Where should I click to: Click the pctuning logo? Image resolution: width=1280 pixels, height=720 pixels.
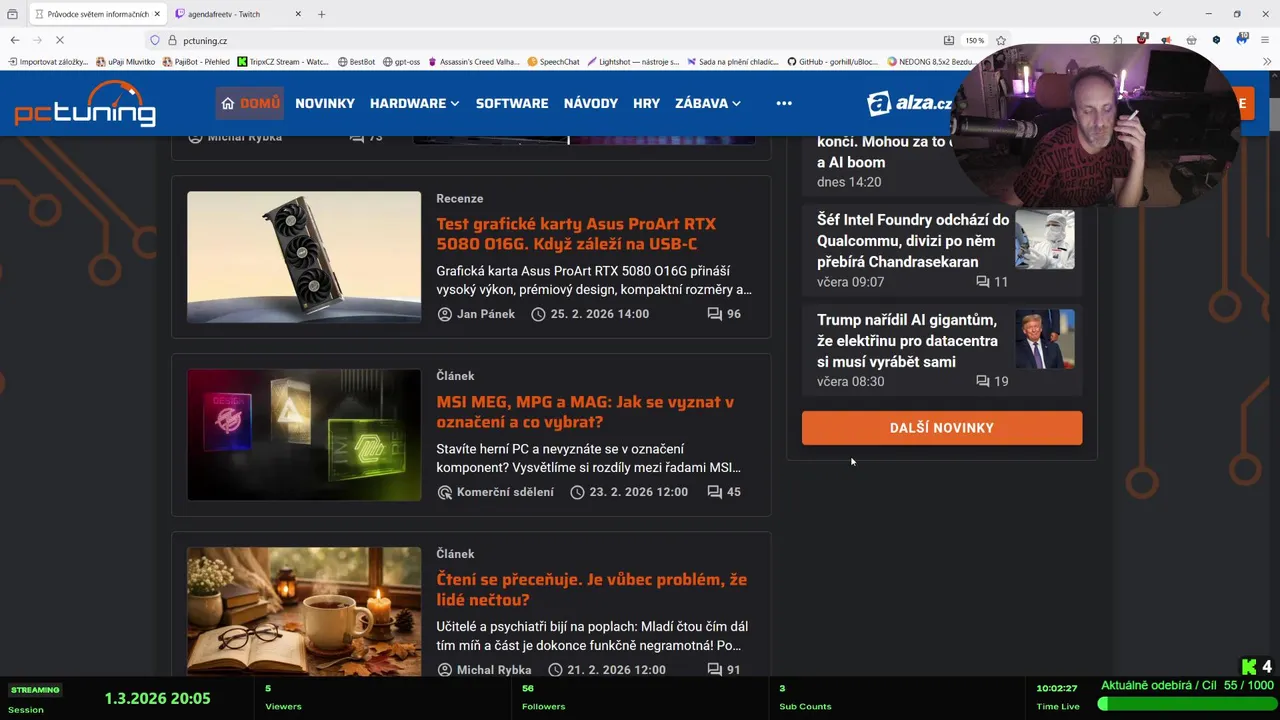click(x=85, y=103)
